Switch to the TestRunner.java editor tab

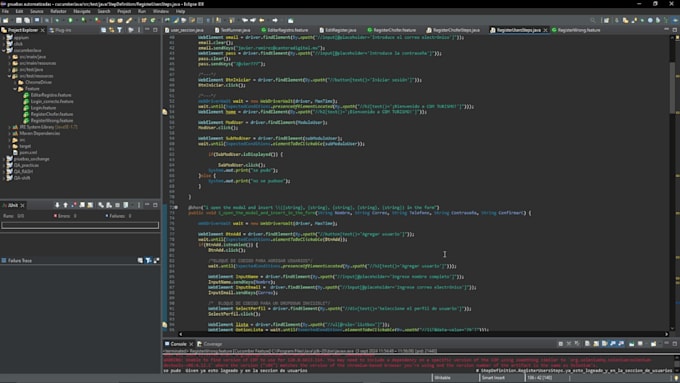232,30
